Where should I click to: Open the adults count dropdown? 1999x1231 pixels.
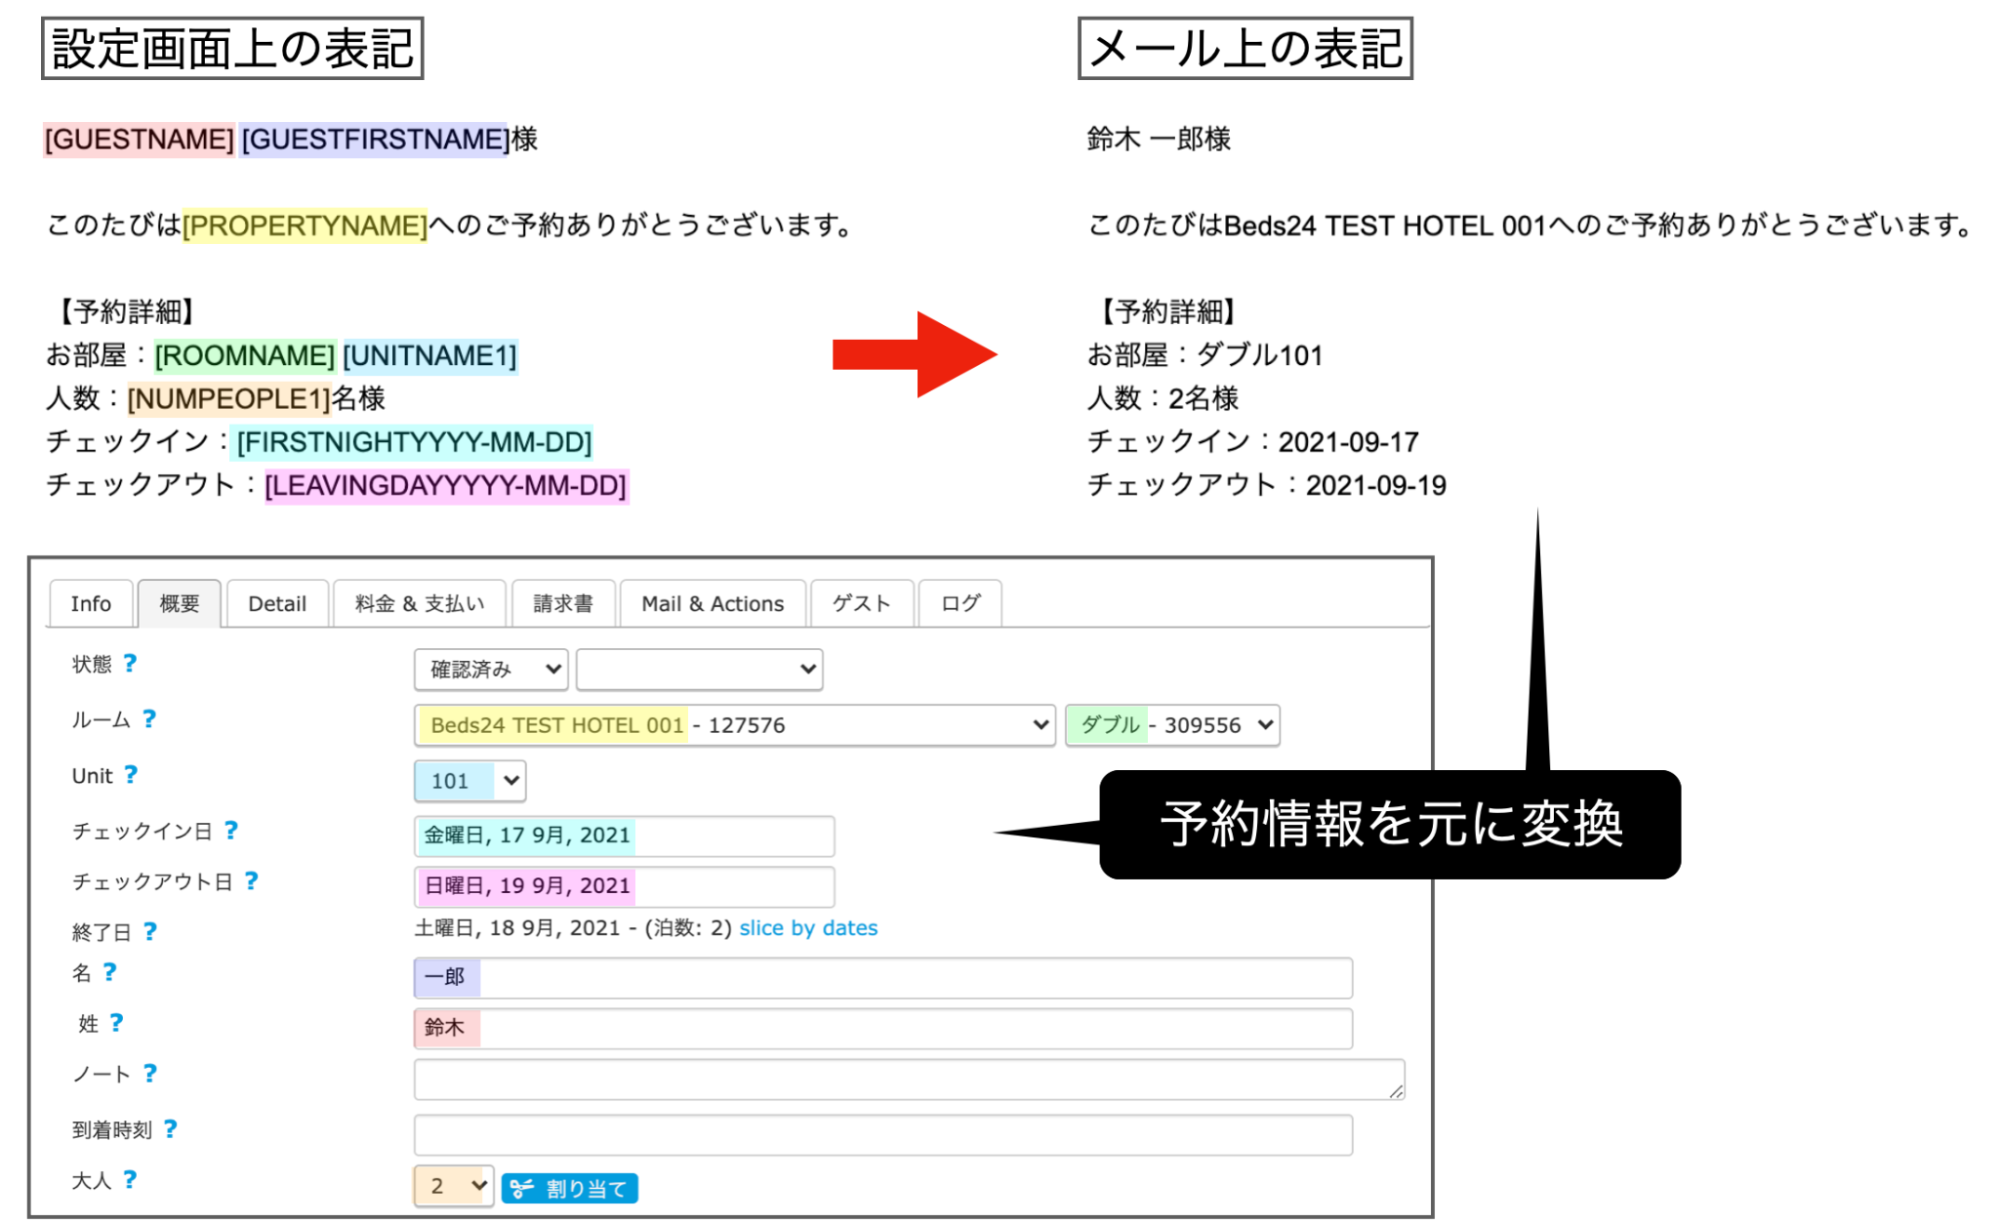pos(453,1186)
